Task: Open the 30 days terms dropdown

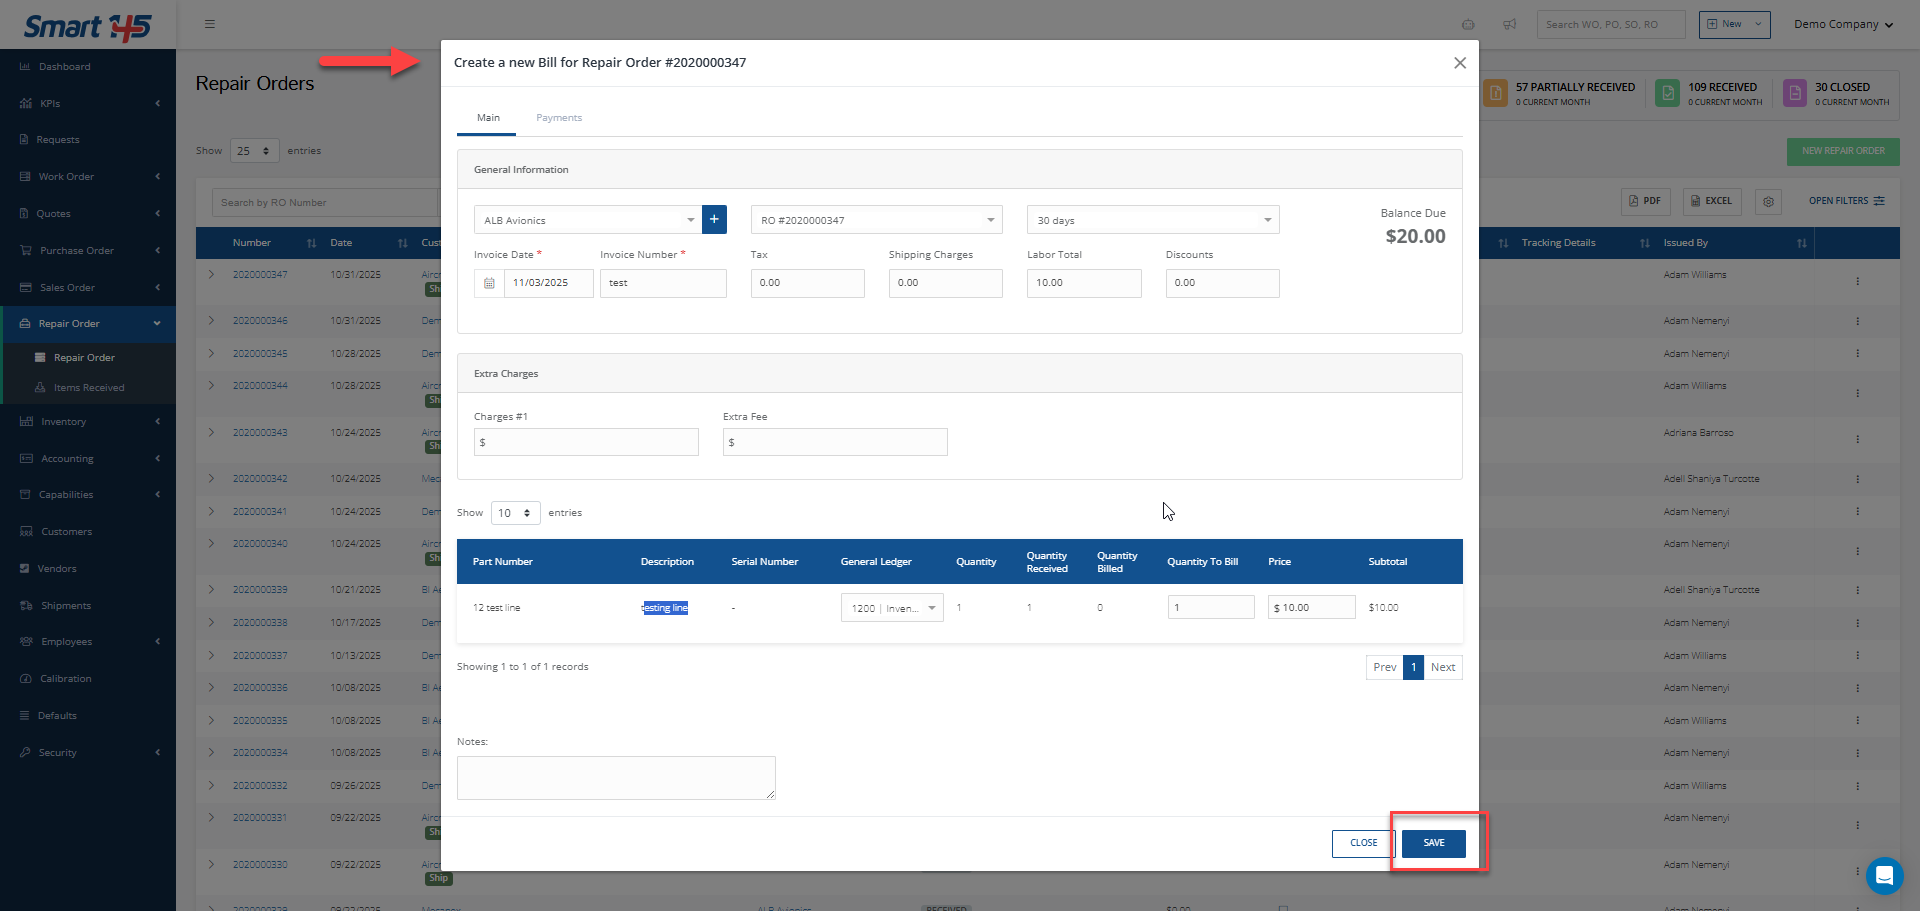Action: tap(1152, 220)
